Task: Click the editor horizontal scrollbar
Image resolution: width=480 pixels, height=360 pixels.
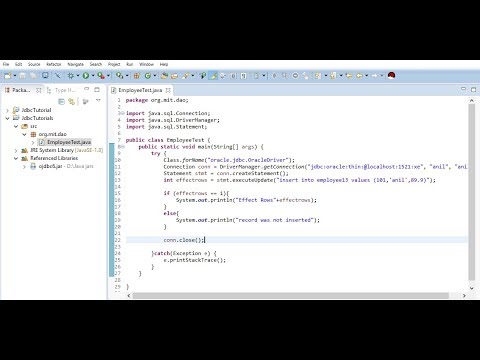Action: click(291, 295)
